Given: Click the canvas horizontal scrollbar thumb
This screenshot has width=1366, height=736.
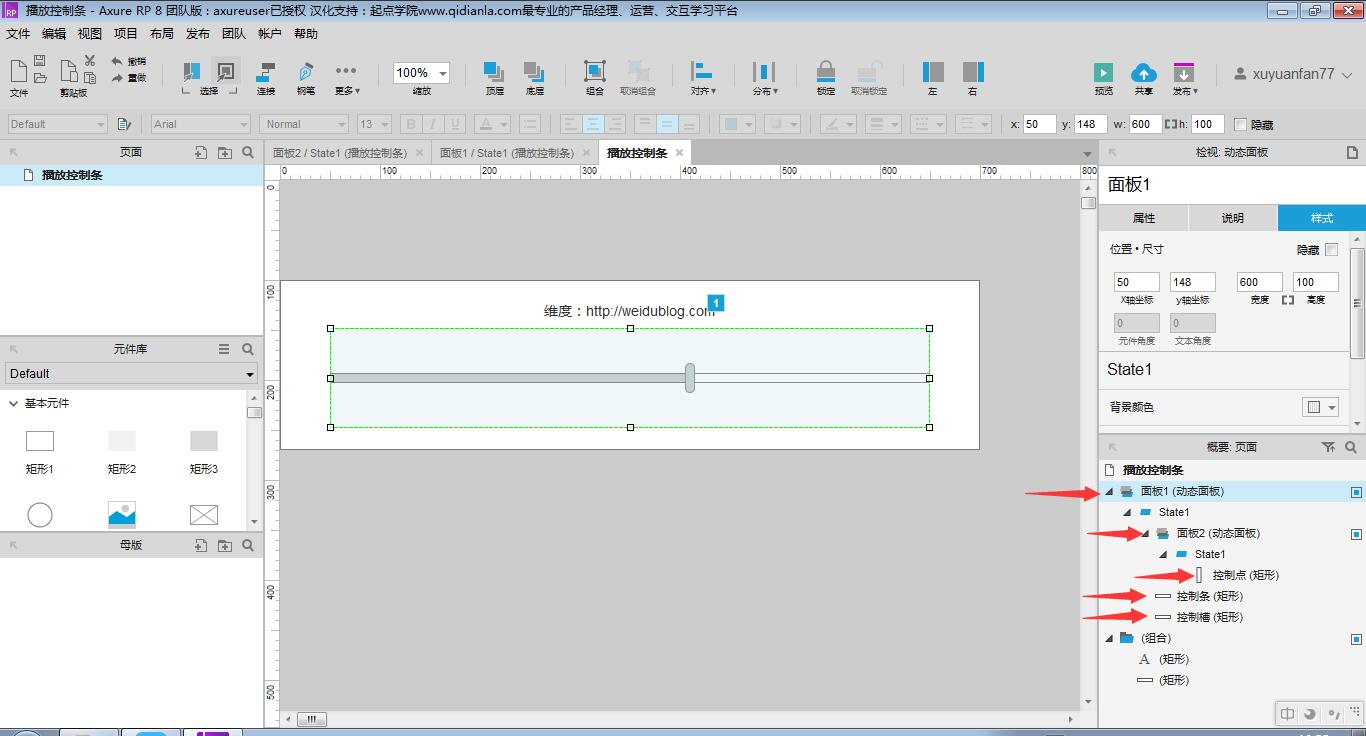Looking at the screenshot, I should [312, 719].
